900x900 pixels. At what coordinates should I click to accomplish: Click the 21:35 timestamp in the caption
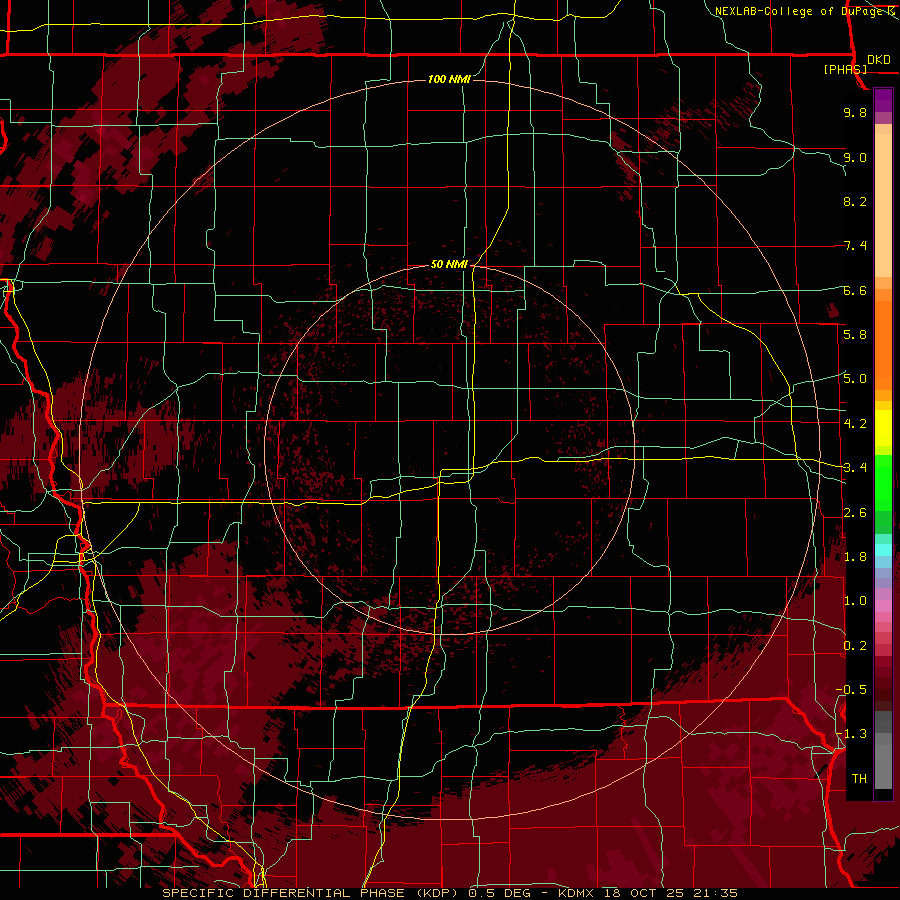715,893
